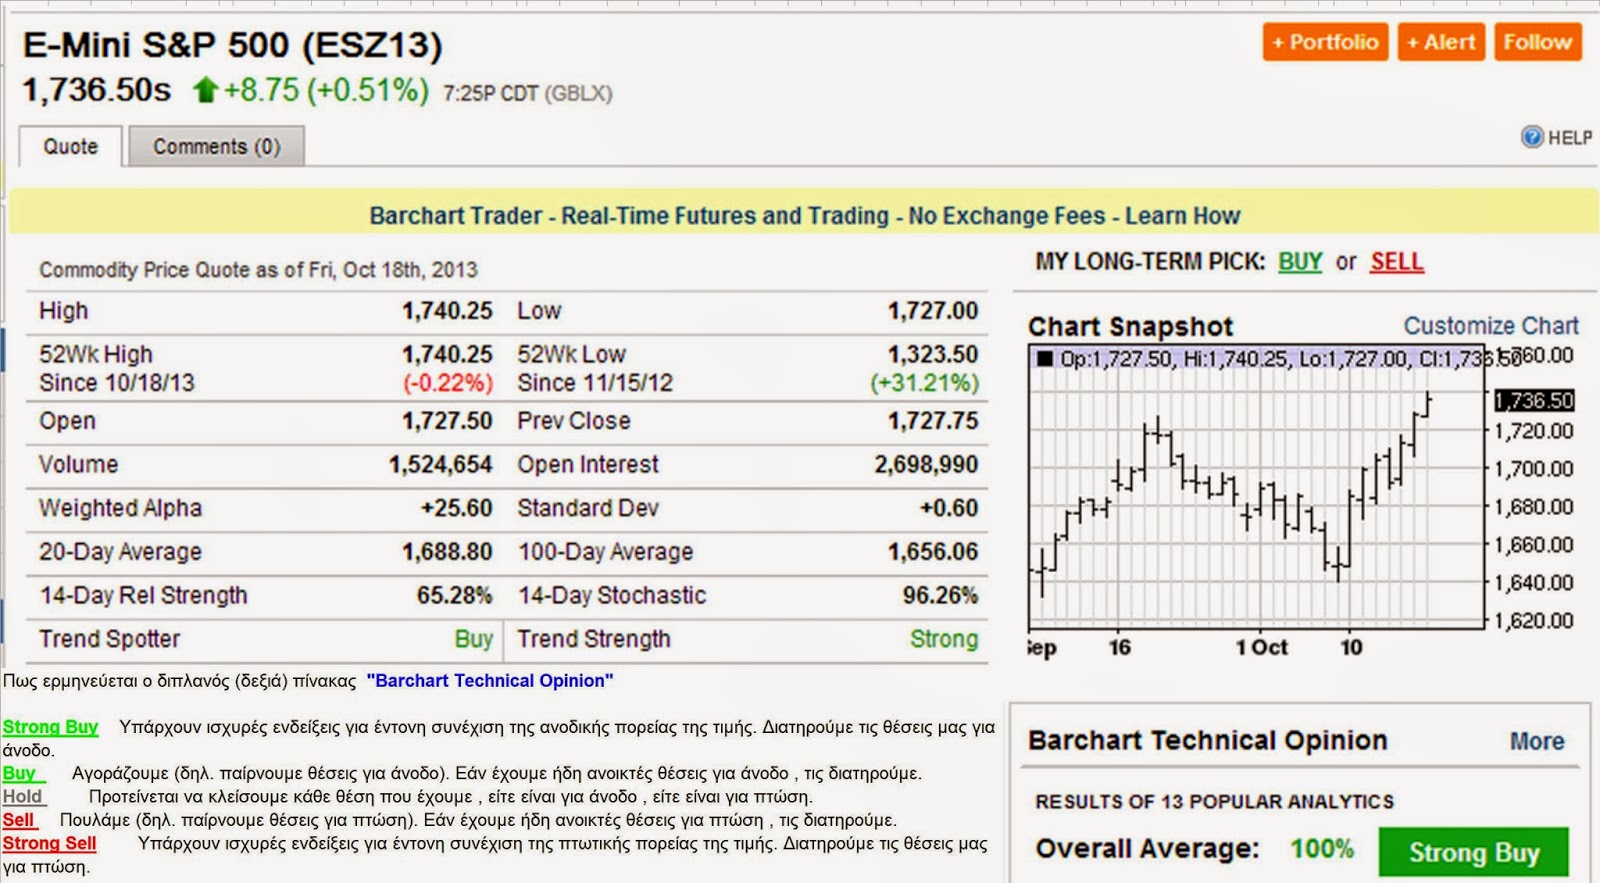Image resolution: width=1600 pixels, height=883 pixels.
Task: Click the gray Hold legend link
Action: pyautogui.click(x=23, y=796)
